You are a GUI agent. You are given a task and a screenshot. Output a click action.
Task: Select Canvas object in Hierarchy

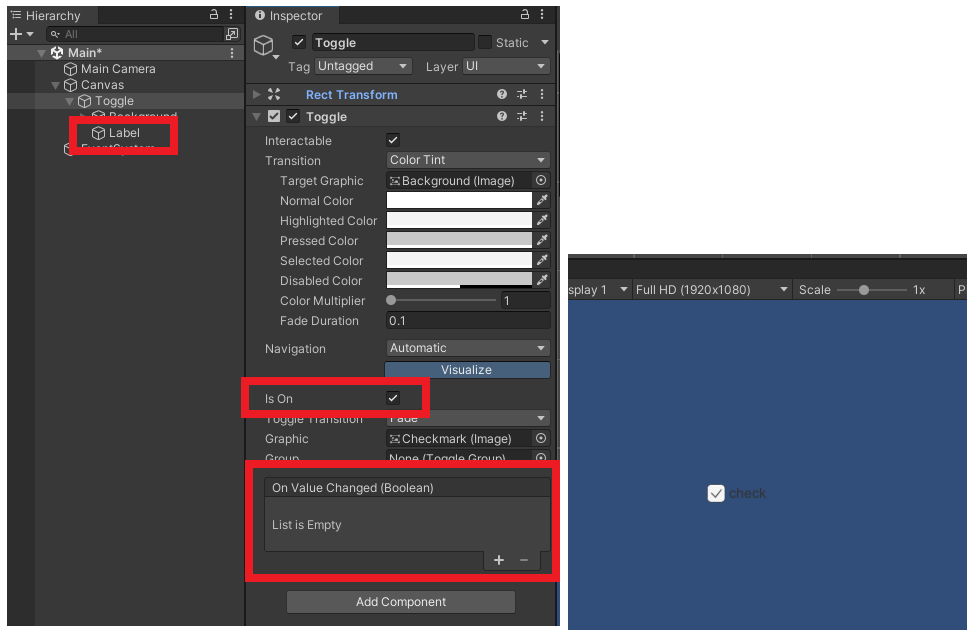(94, 85)
